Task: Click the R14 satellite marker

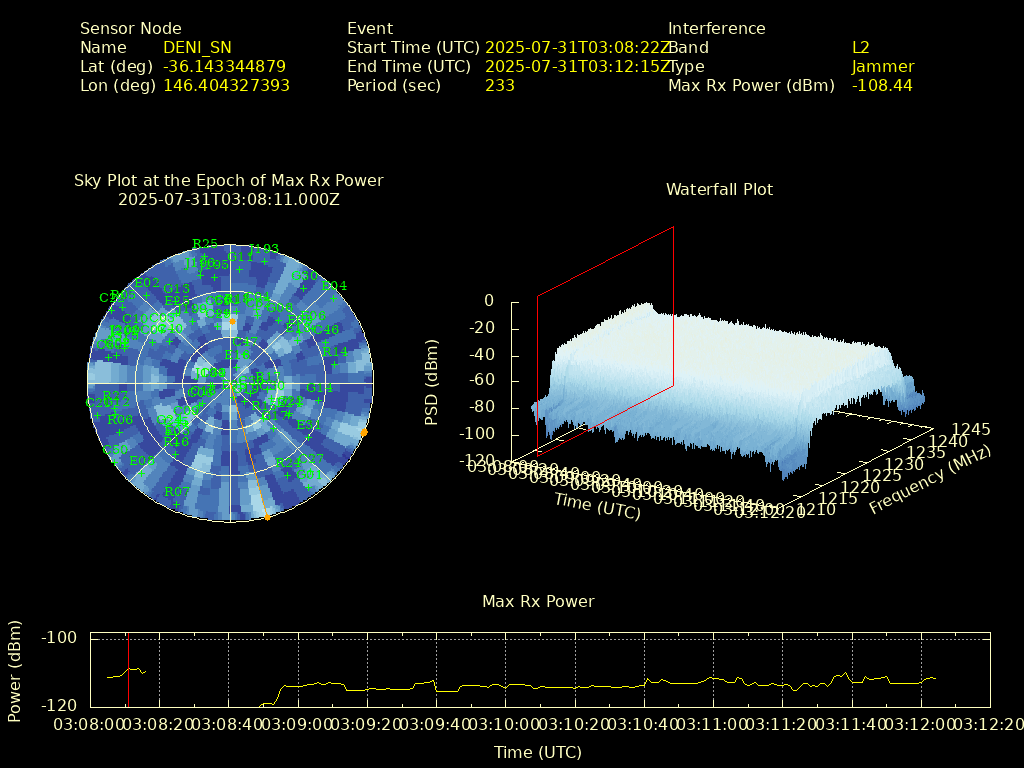Action: tap(335, 352)
